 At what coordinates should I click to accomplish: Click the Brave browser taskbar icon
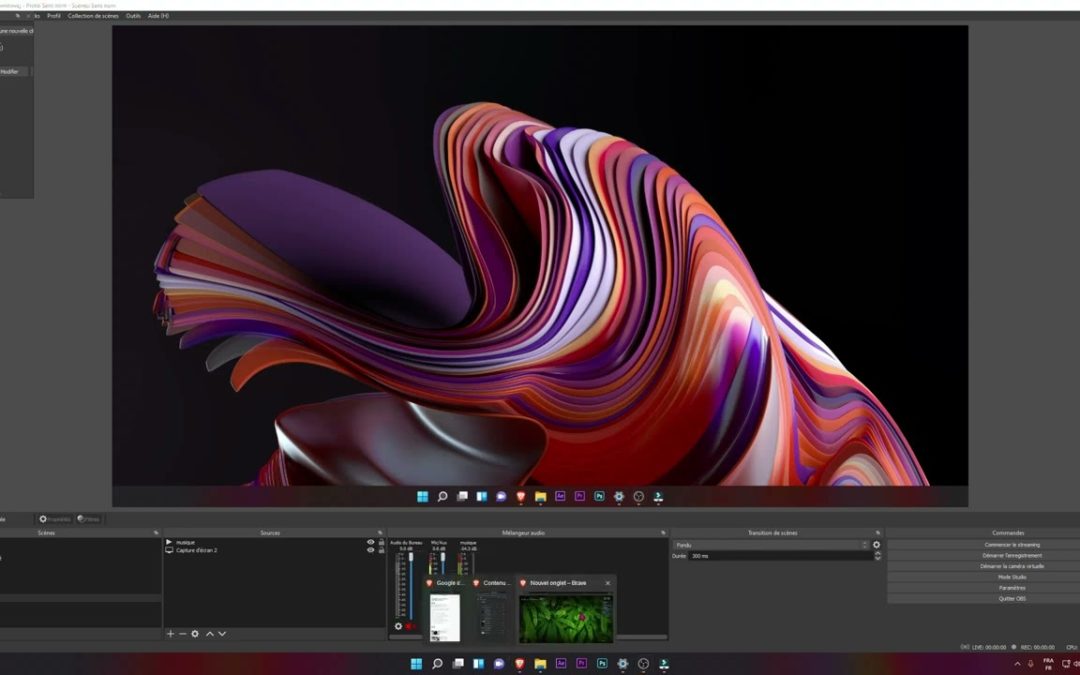pyautogui.click(x=519, y=664)
